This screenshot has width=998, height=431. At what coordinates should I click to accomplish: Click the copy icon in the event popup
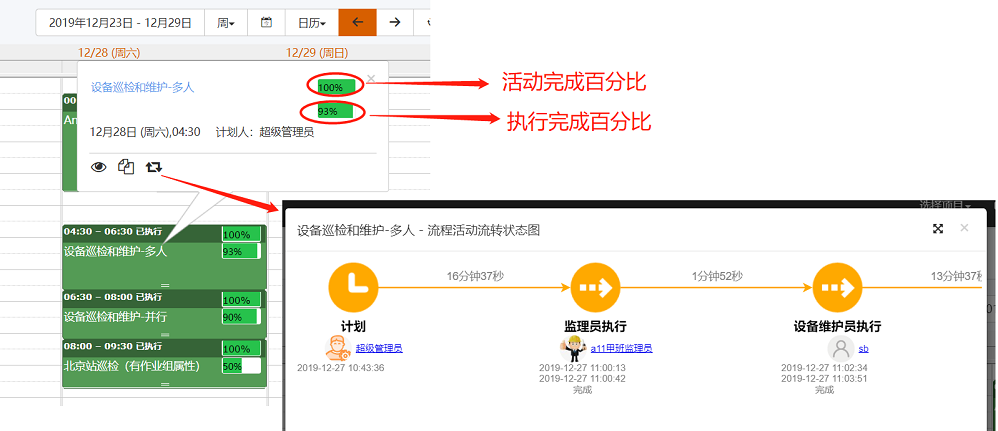tap(126, 167)
